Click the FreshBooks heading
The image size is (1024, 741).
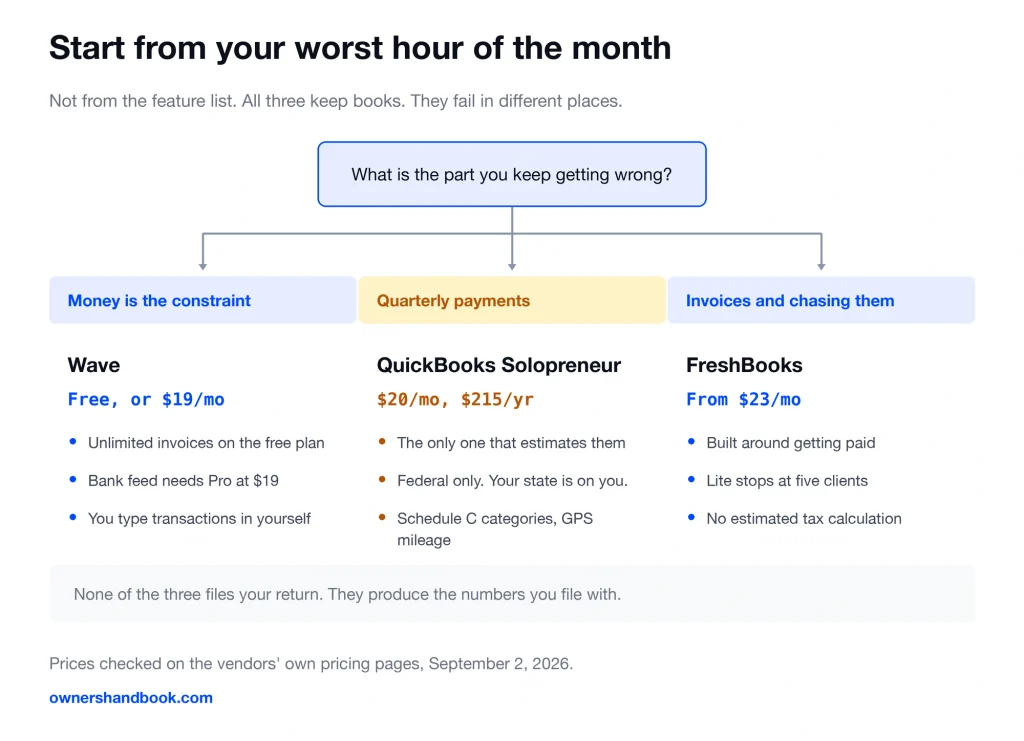pos(744,365)
